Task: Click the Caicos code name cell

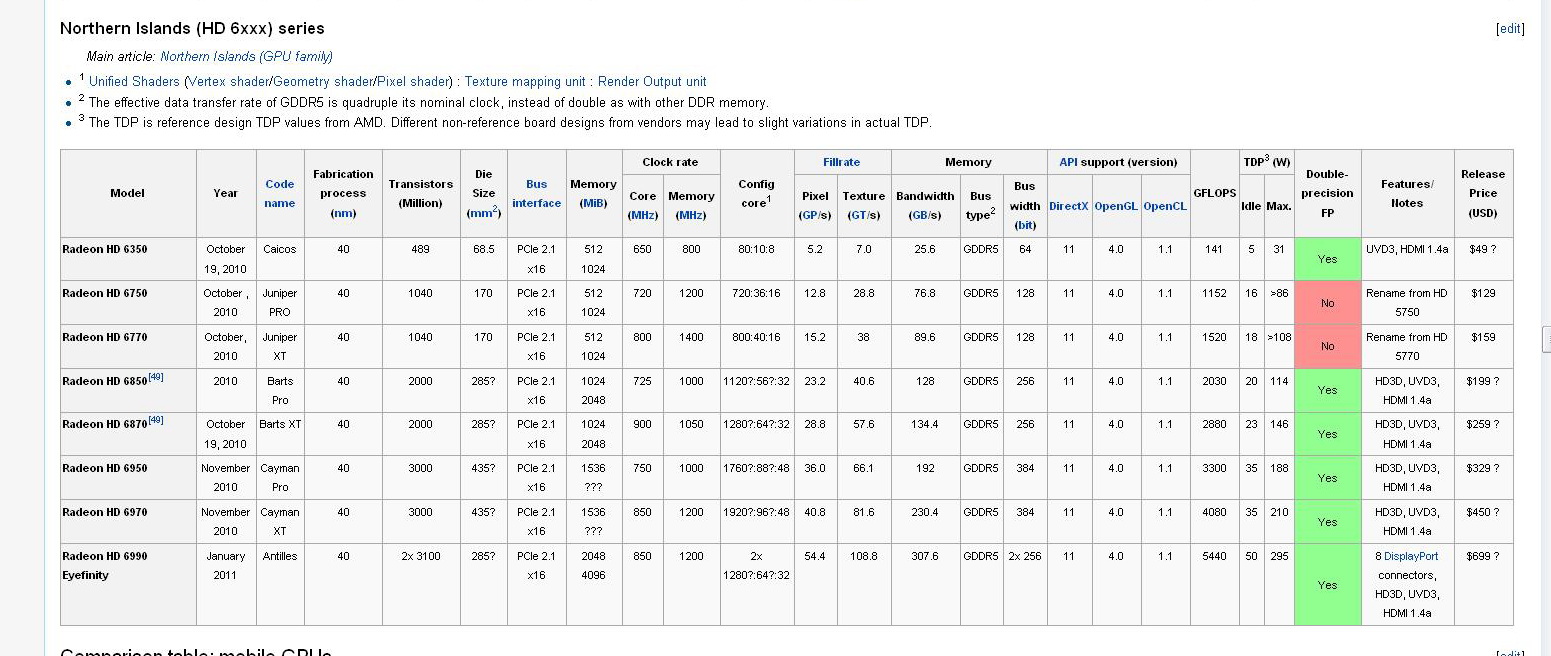Action: (x=280, y=259)
